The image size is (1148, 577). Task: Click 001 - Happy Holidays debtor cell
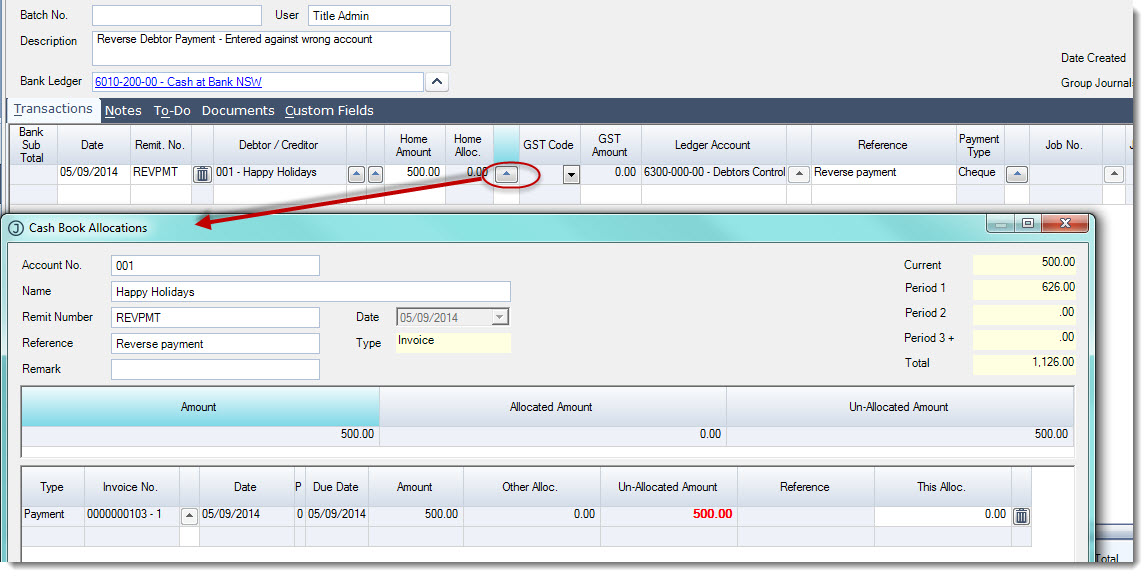(279, 173)
